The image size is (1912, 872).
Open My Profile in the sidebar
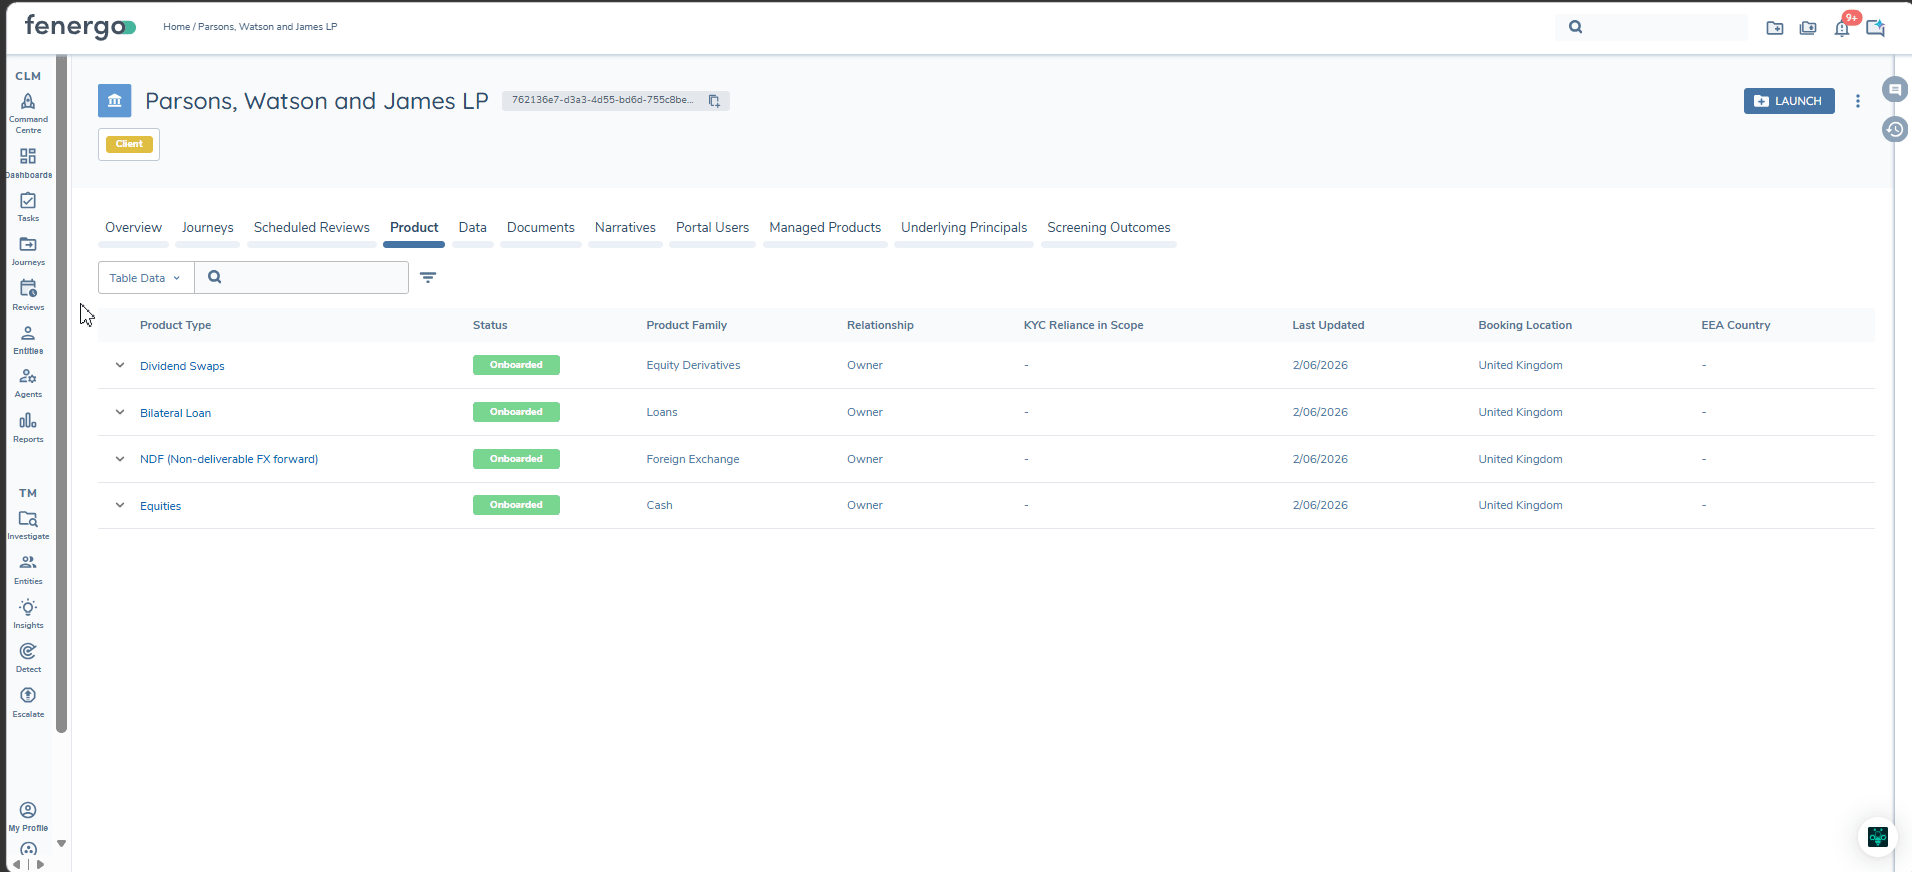point(28,816)
